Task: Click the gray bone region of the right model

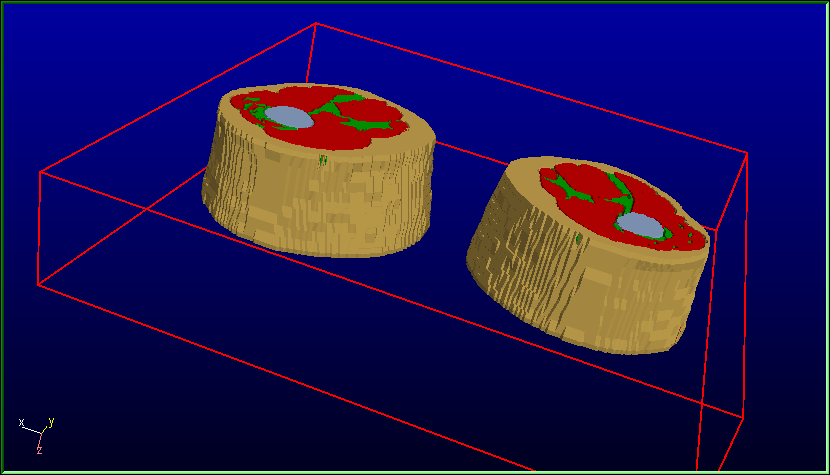Action: coord(640,225)
